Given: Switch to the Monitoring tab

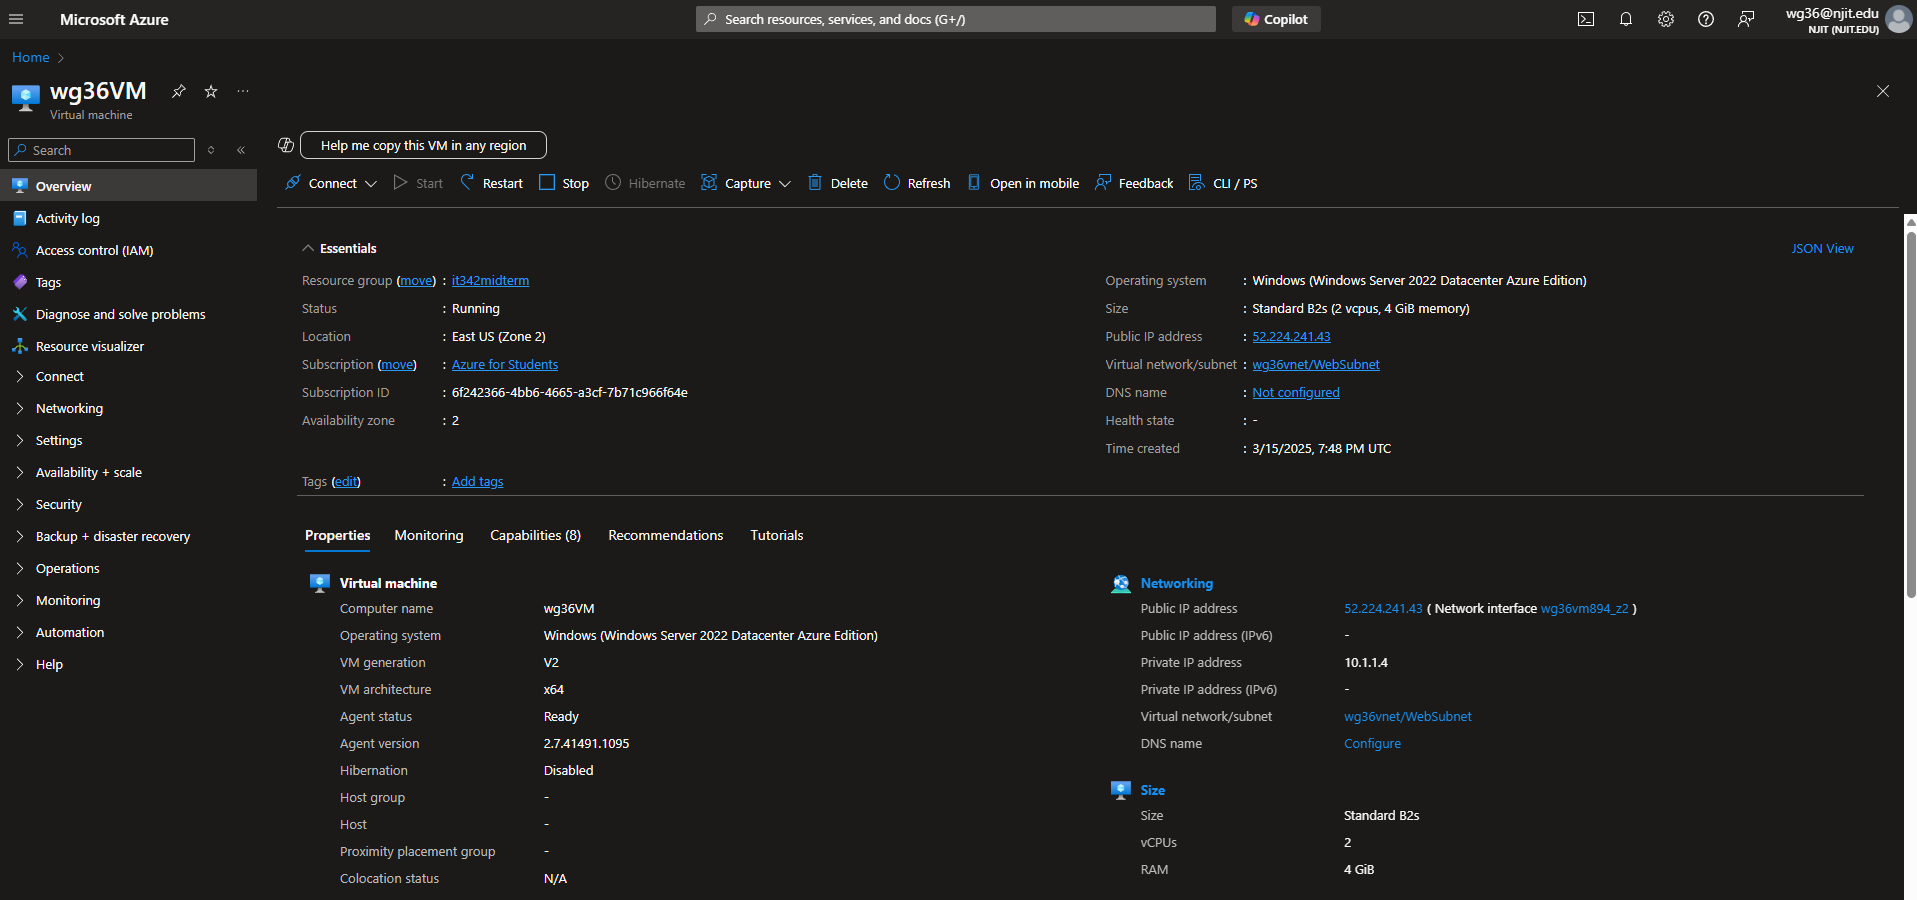Looking at the screenshot, I should (429, 535).
